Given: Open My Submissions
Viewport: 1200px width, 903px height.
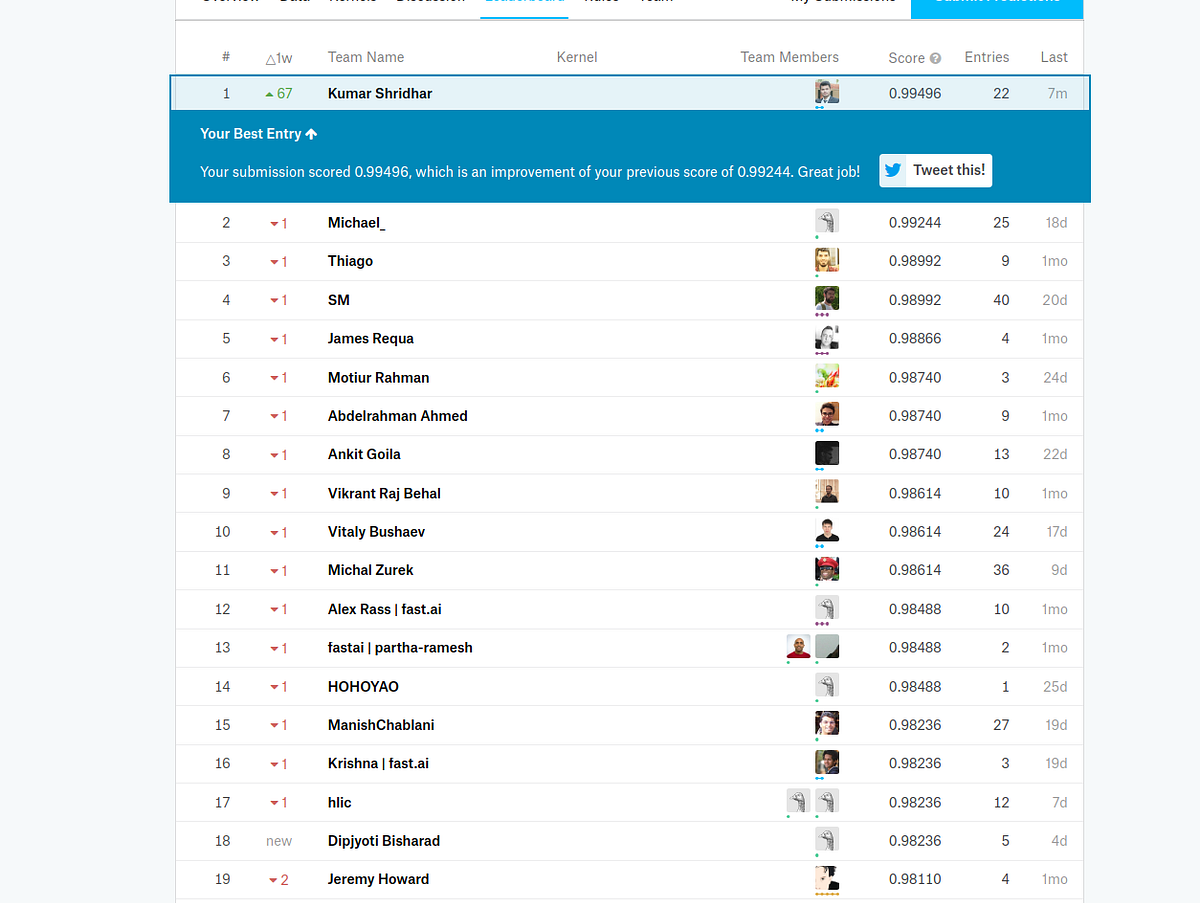Looking at the screenshot, I should pyautogui.click(x=843, y=2).
